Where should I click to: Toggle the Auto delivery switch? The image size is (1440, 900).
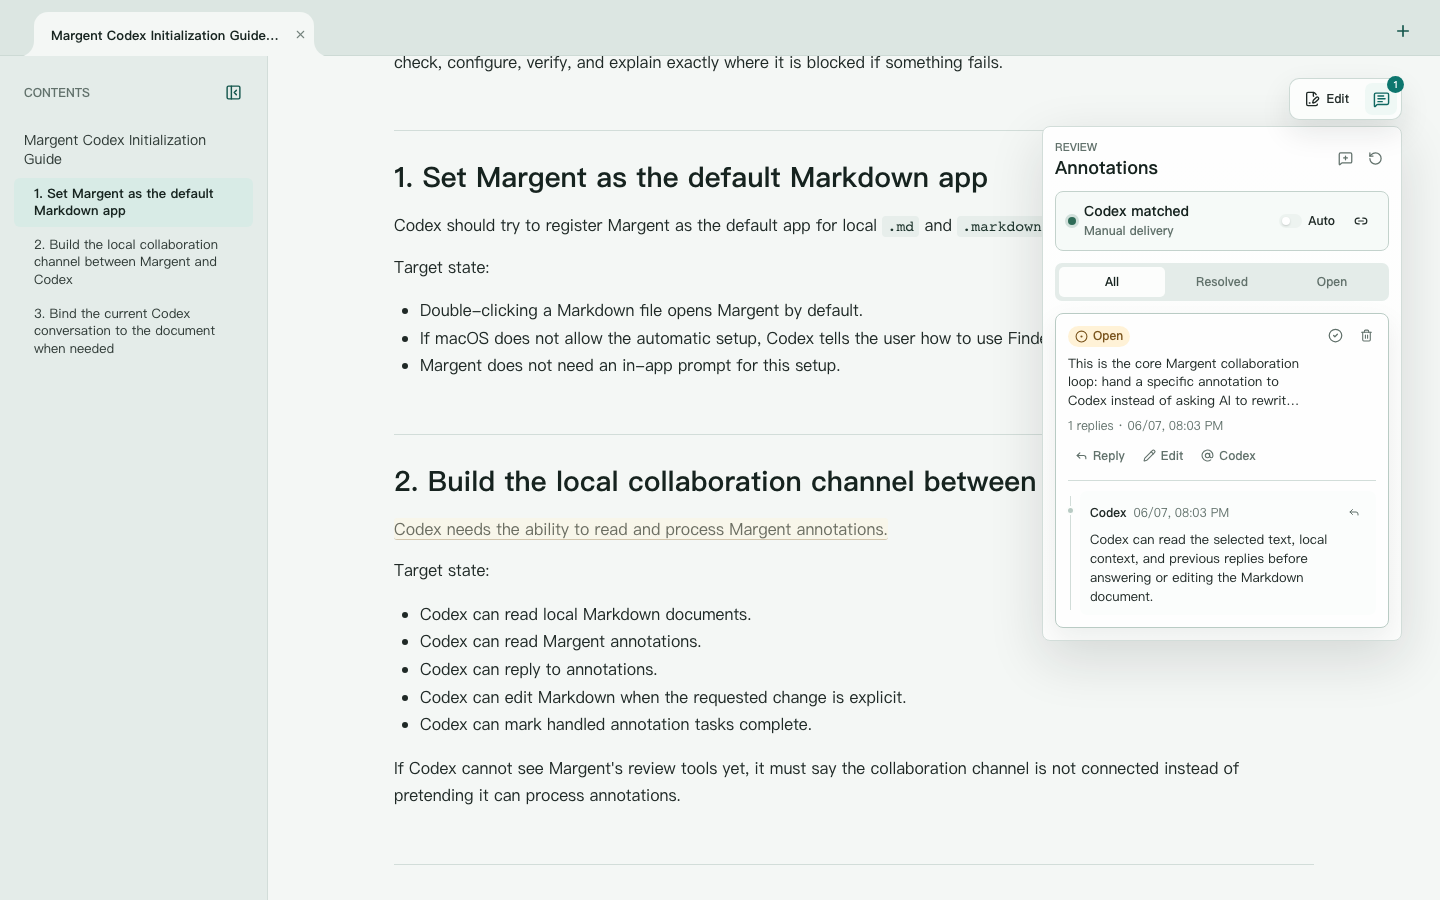tap(1290, 221)
